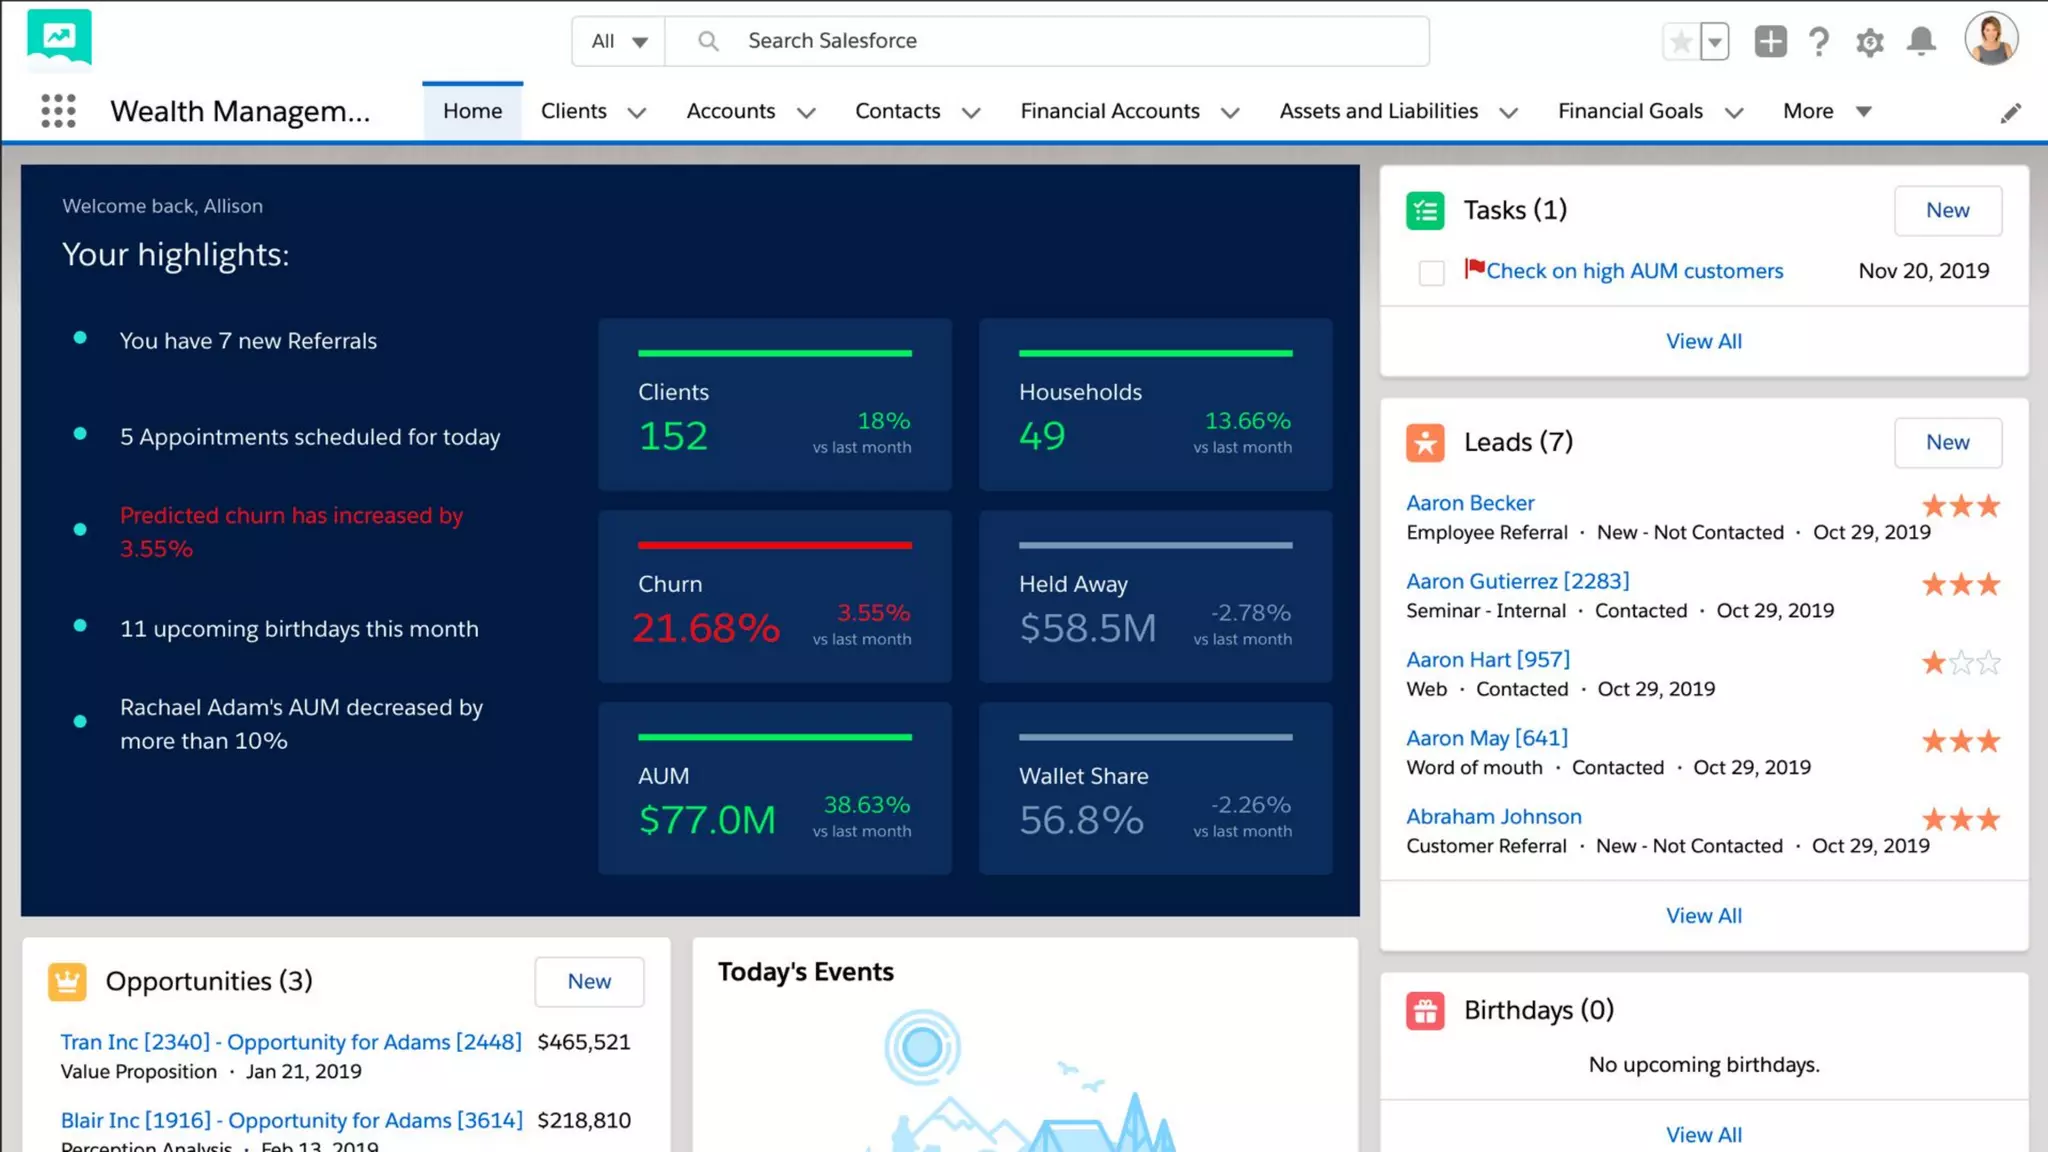
Task: Click the user profile avatar
Action: coord(1991,40)
